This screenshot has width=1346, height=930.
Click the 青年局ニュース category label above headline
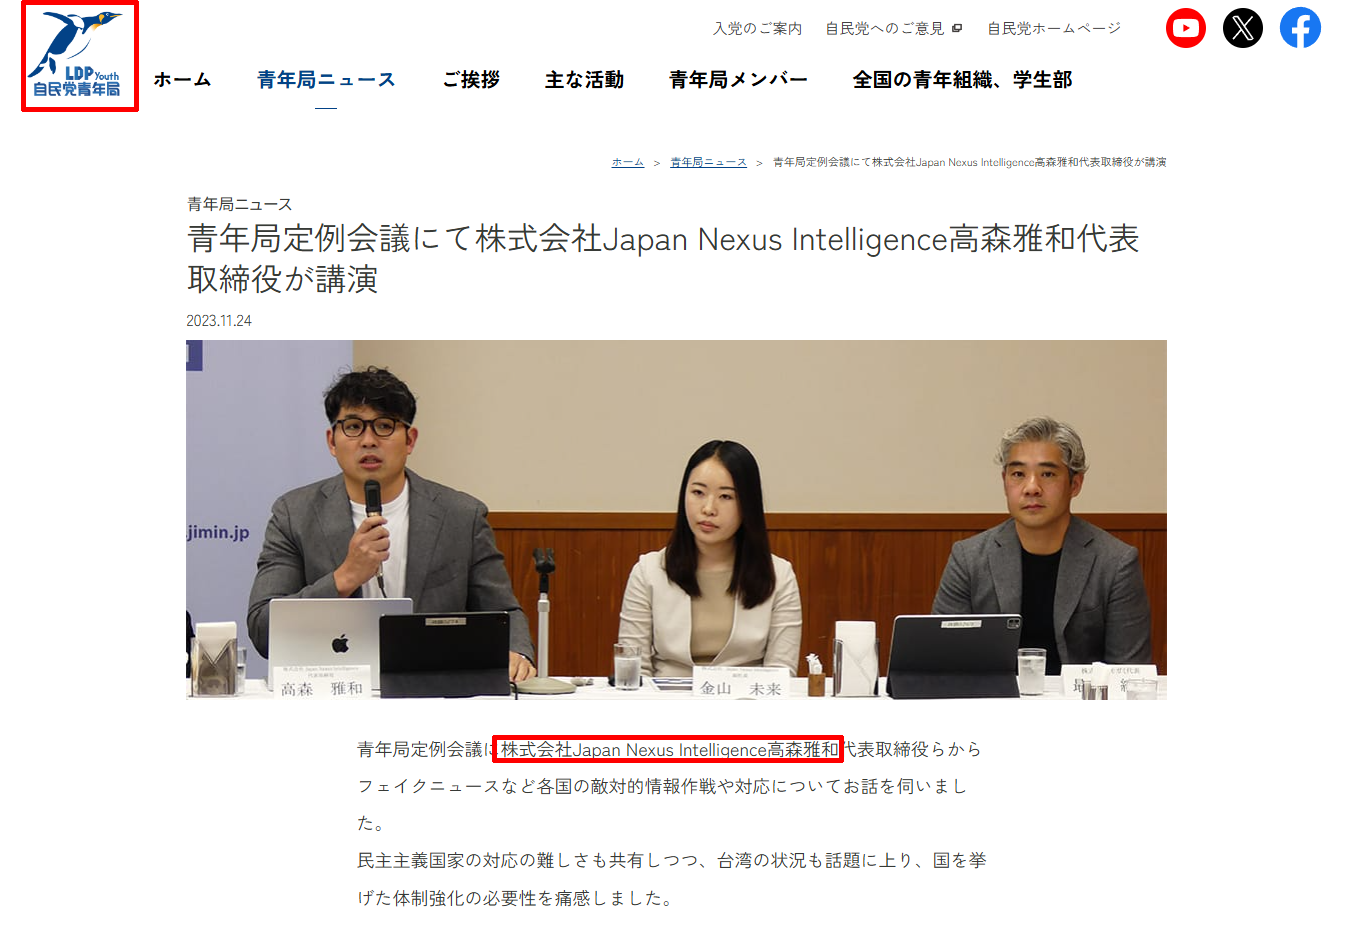coord(239,204)
